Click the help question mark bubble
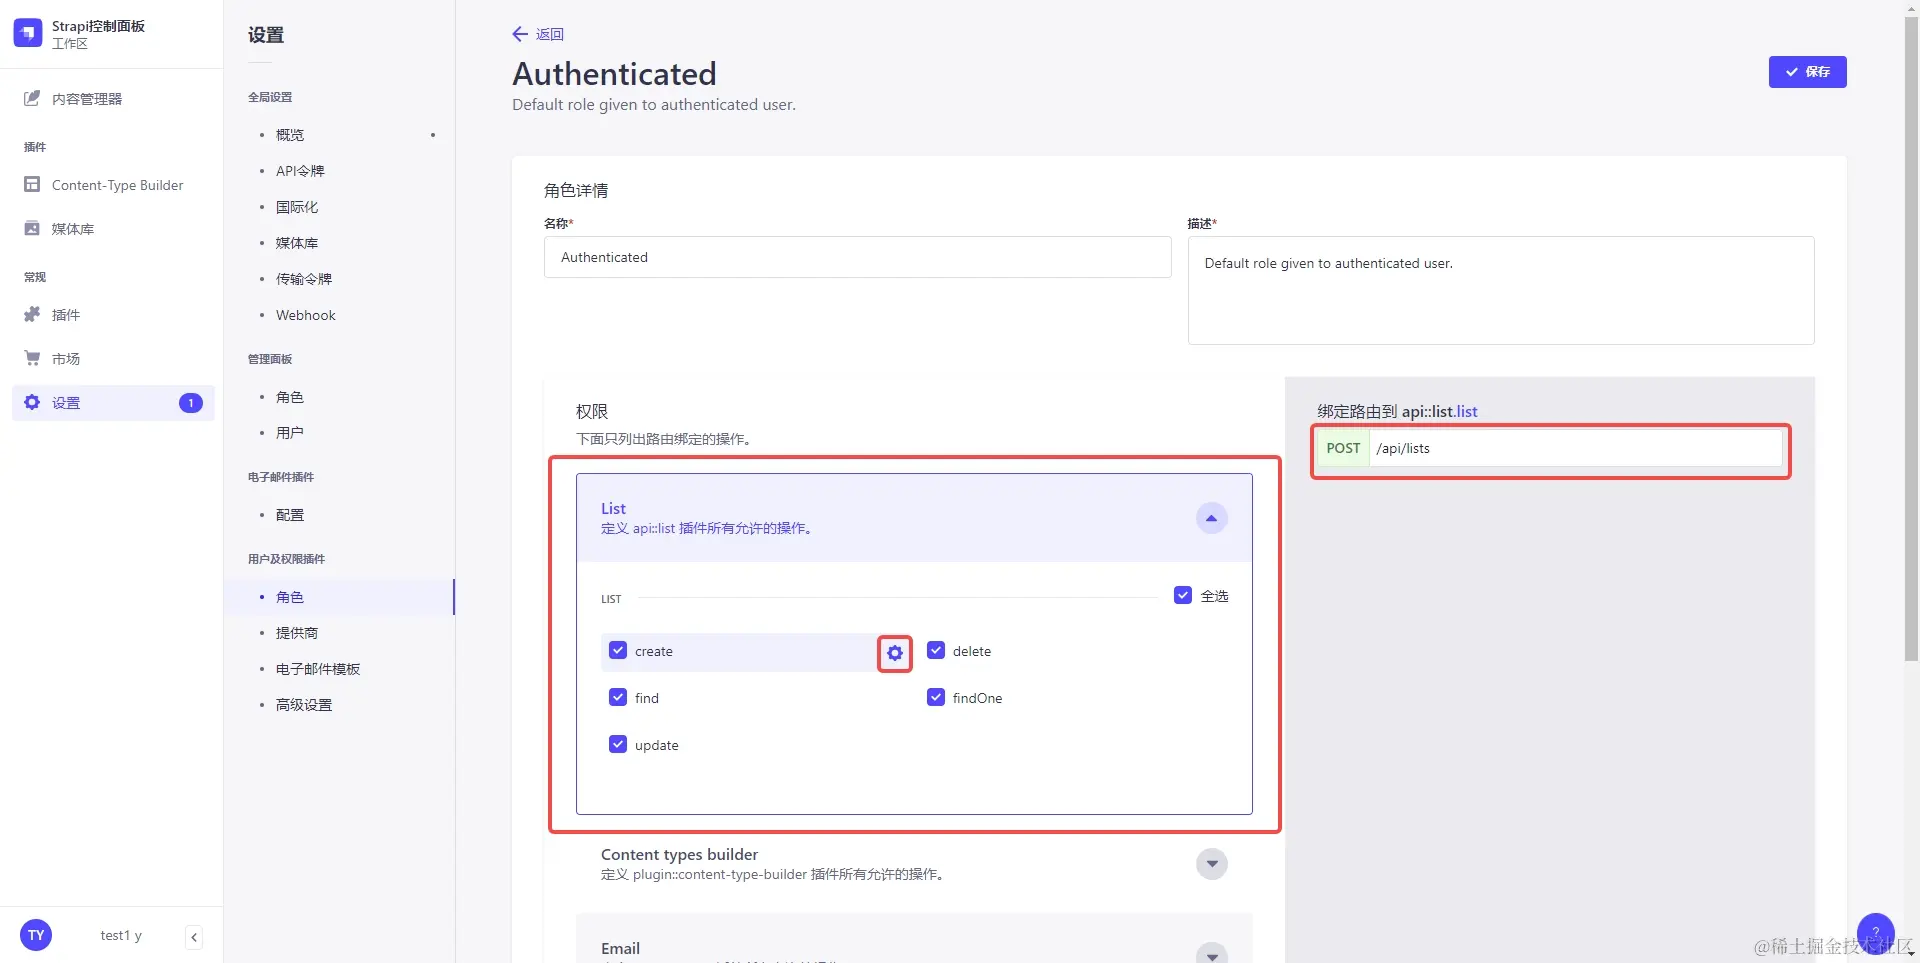The image size is (1920, 963). [1875, 932]
